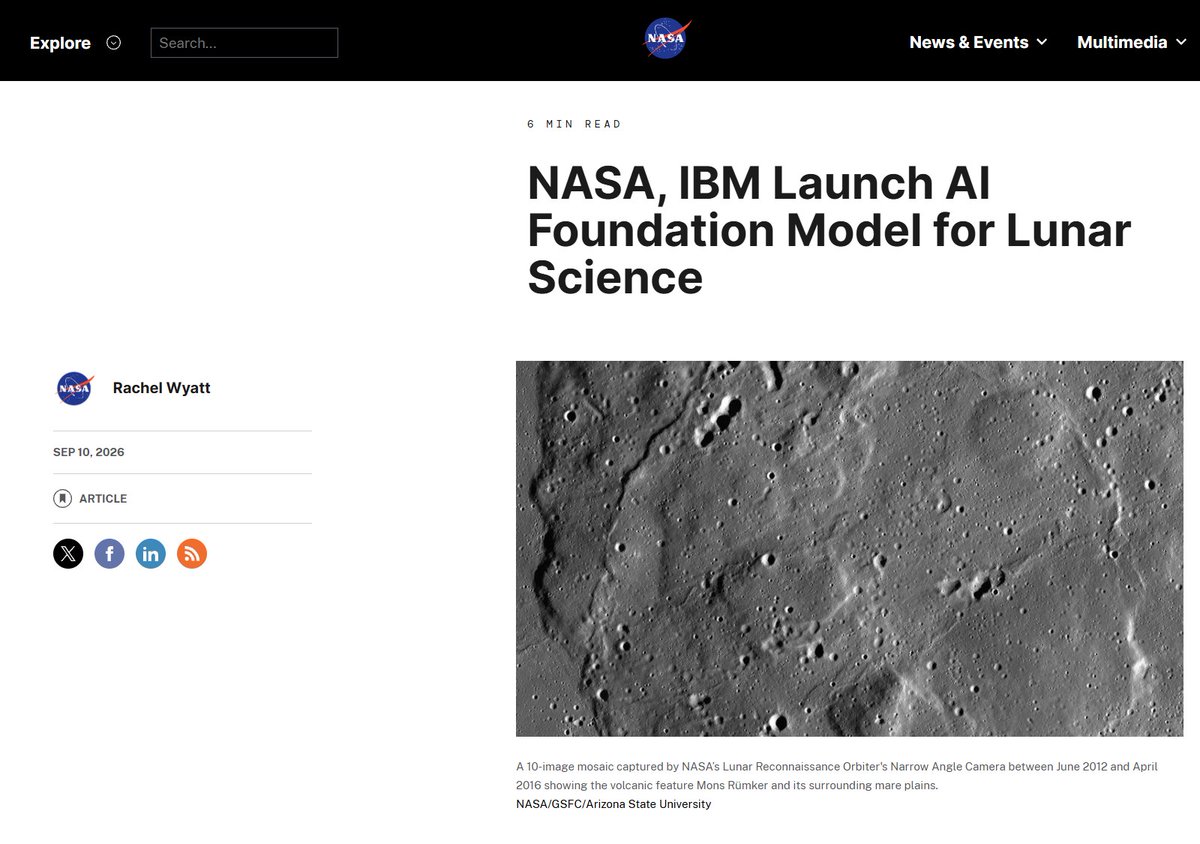Open the lunar mosaic image

click(x=849, y=548)
